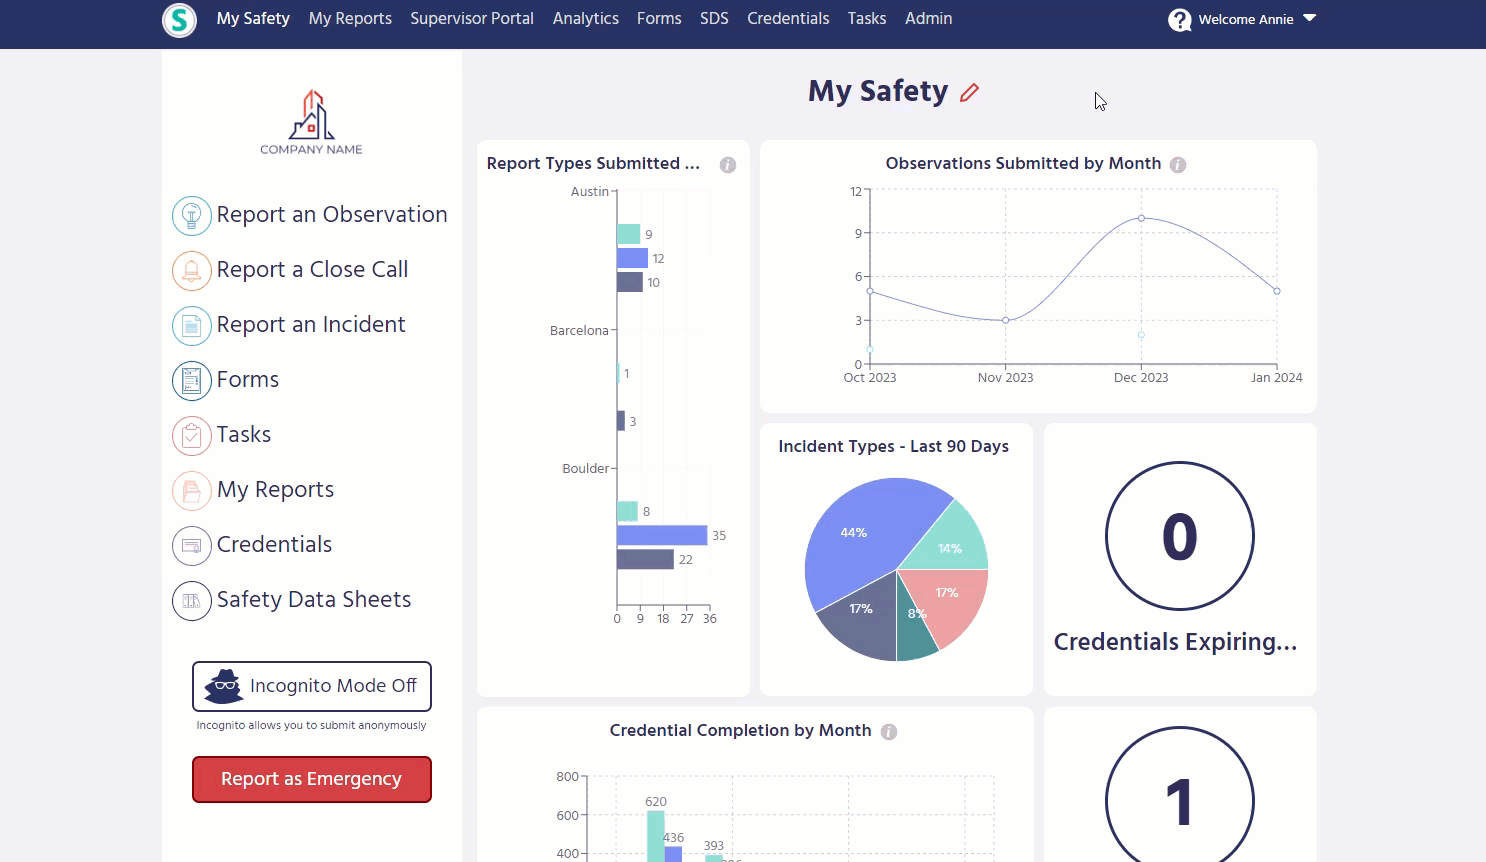Click the pencil edit icon beside My Safety

tap(969, 93)
